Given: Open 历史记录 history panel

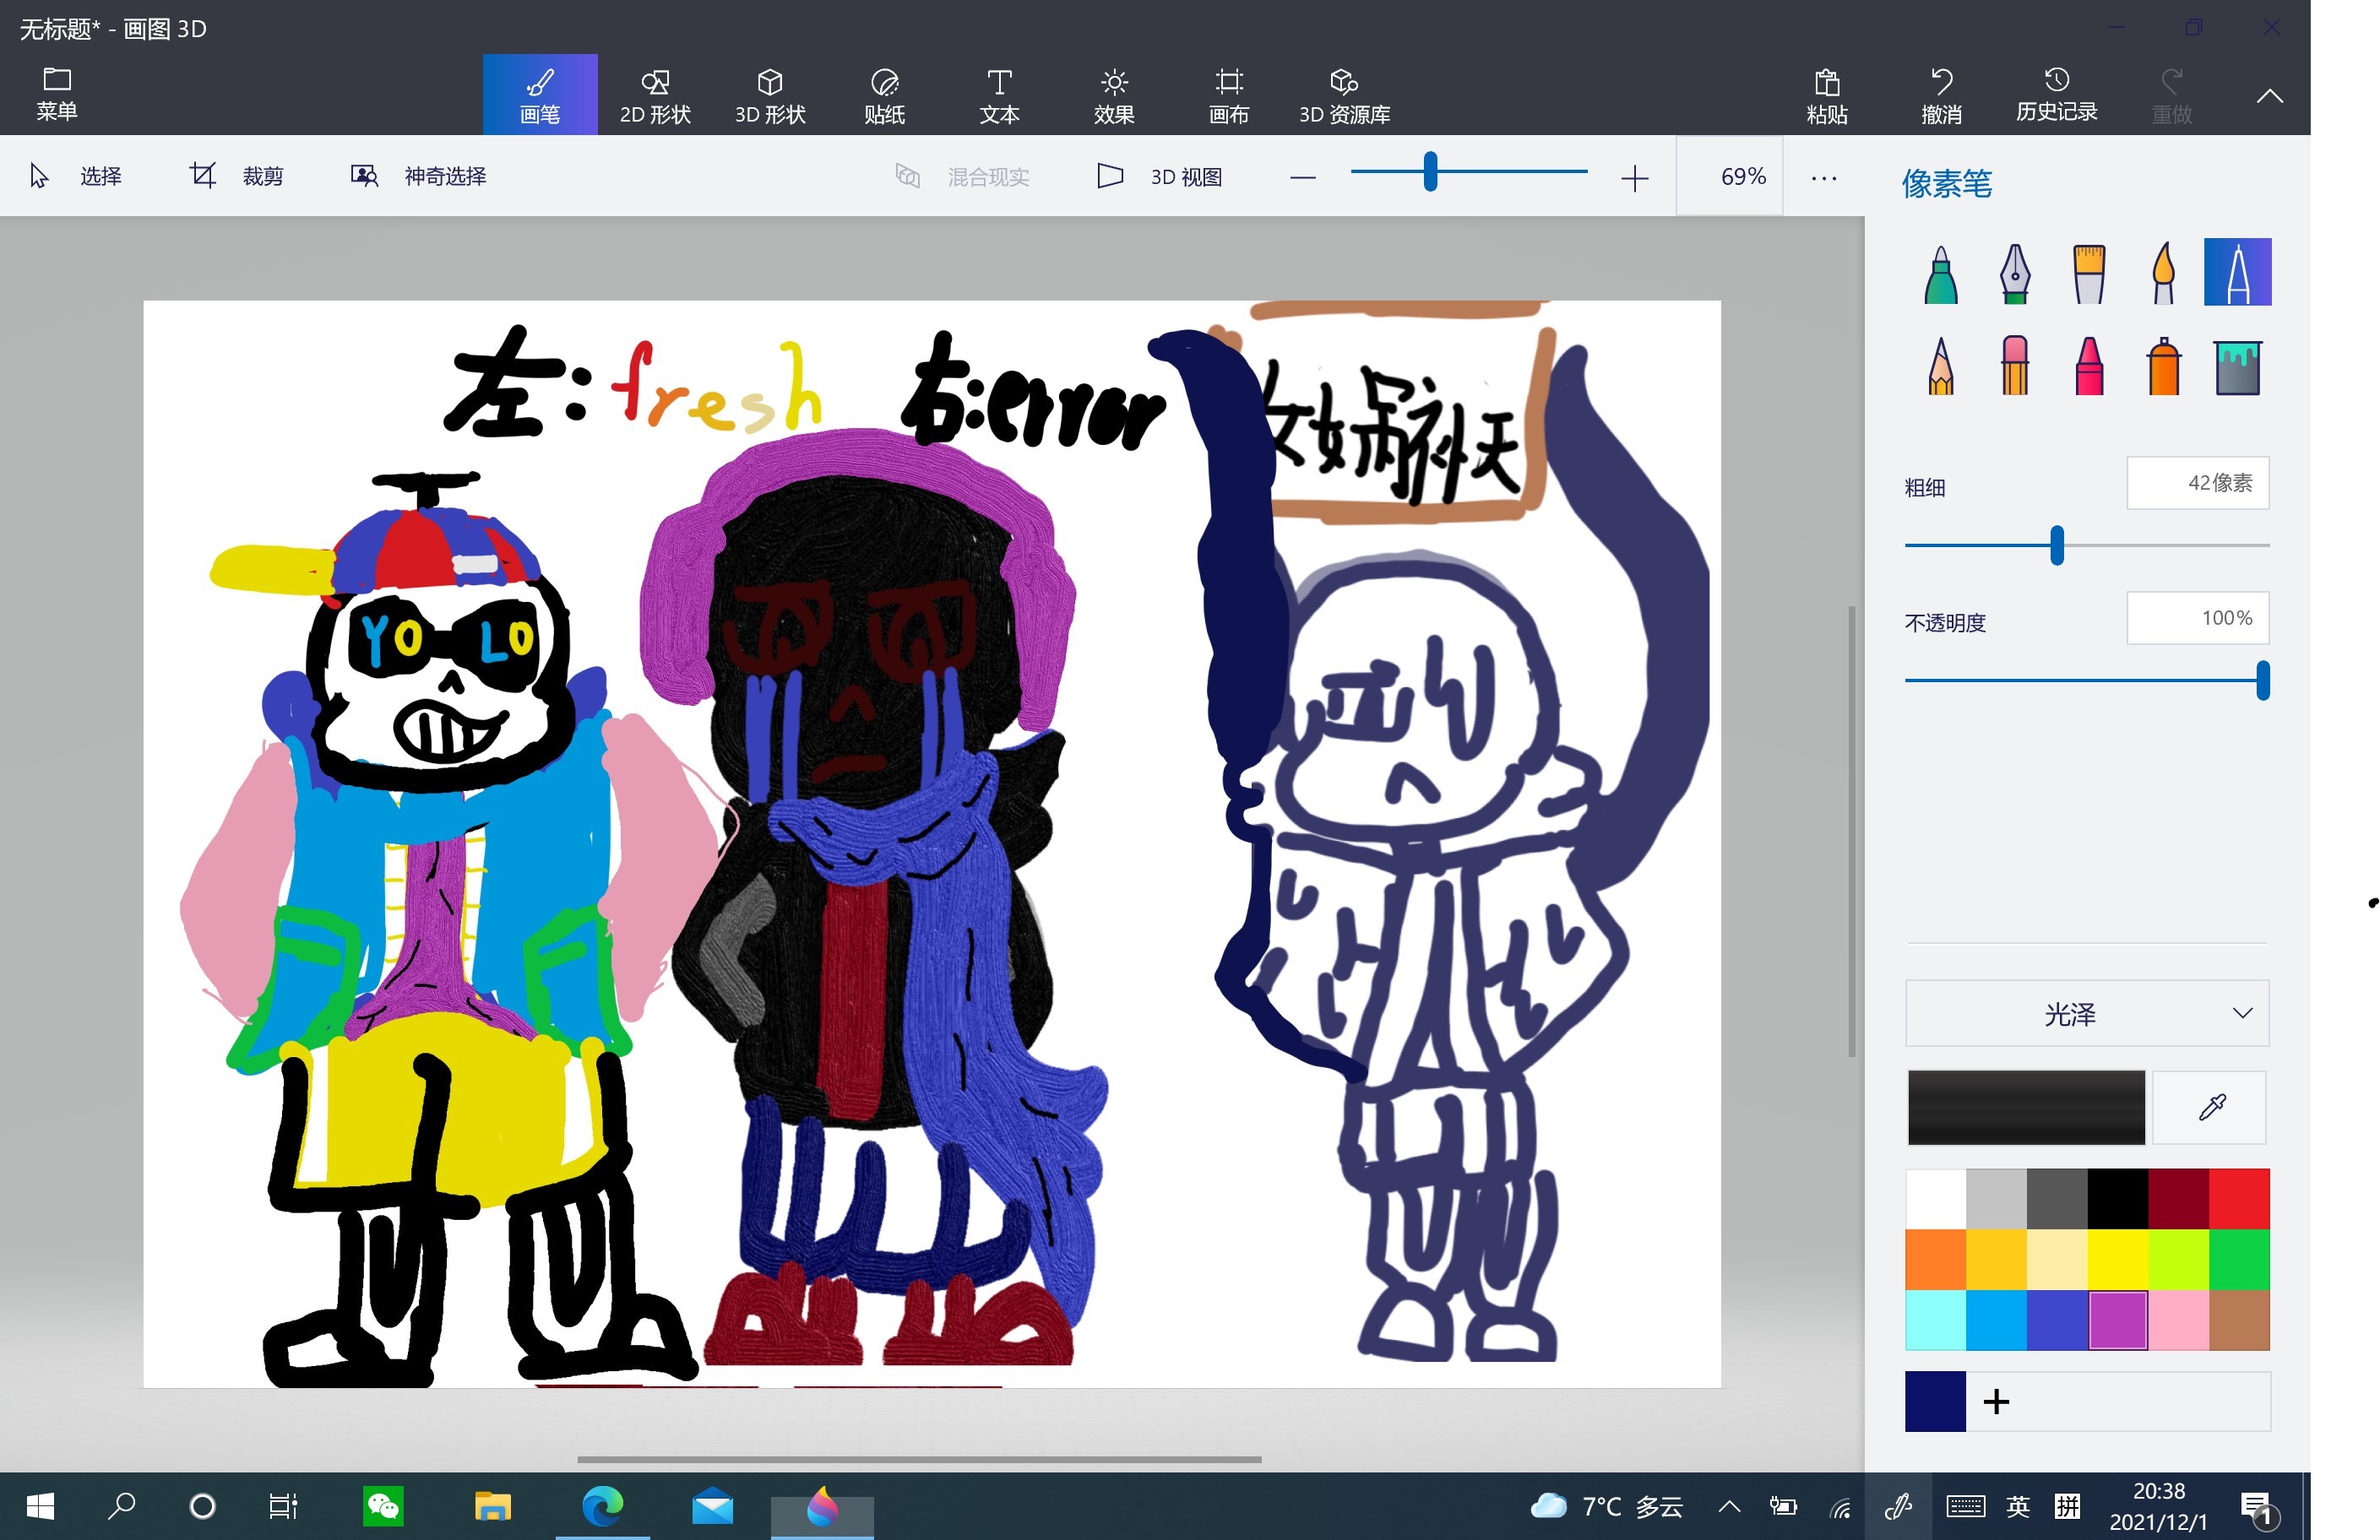Looking at the screenshot, I should pos(2056,95).
